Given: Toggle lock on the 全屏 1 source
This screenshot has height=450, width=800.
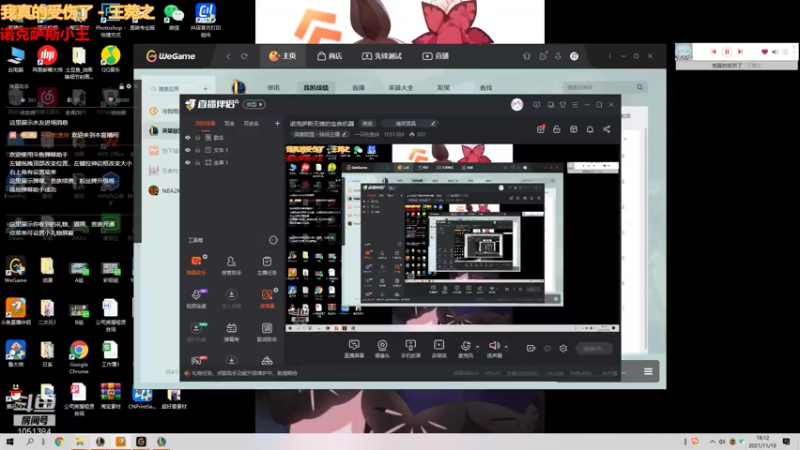Looking at the screenshot, I should pos(197,162).
